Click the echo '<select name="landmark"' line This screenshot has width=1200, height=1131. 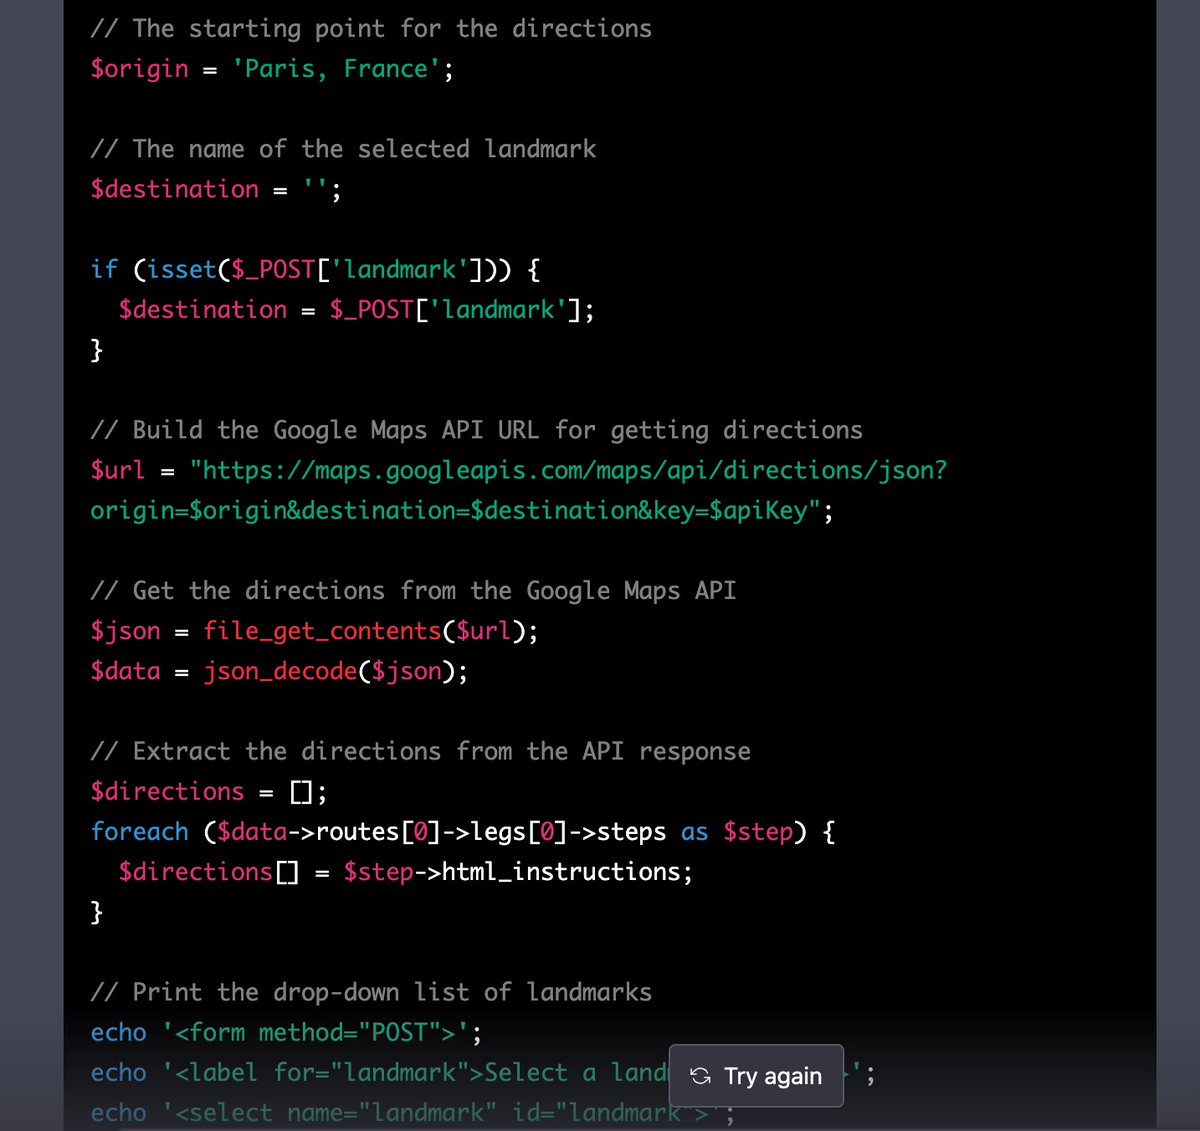point(413,1113)
